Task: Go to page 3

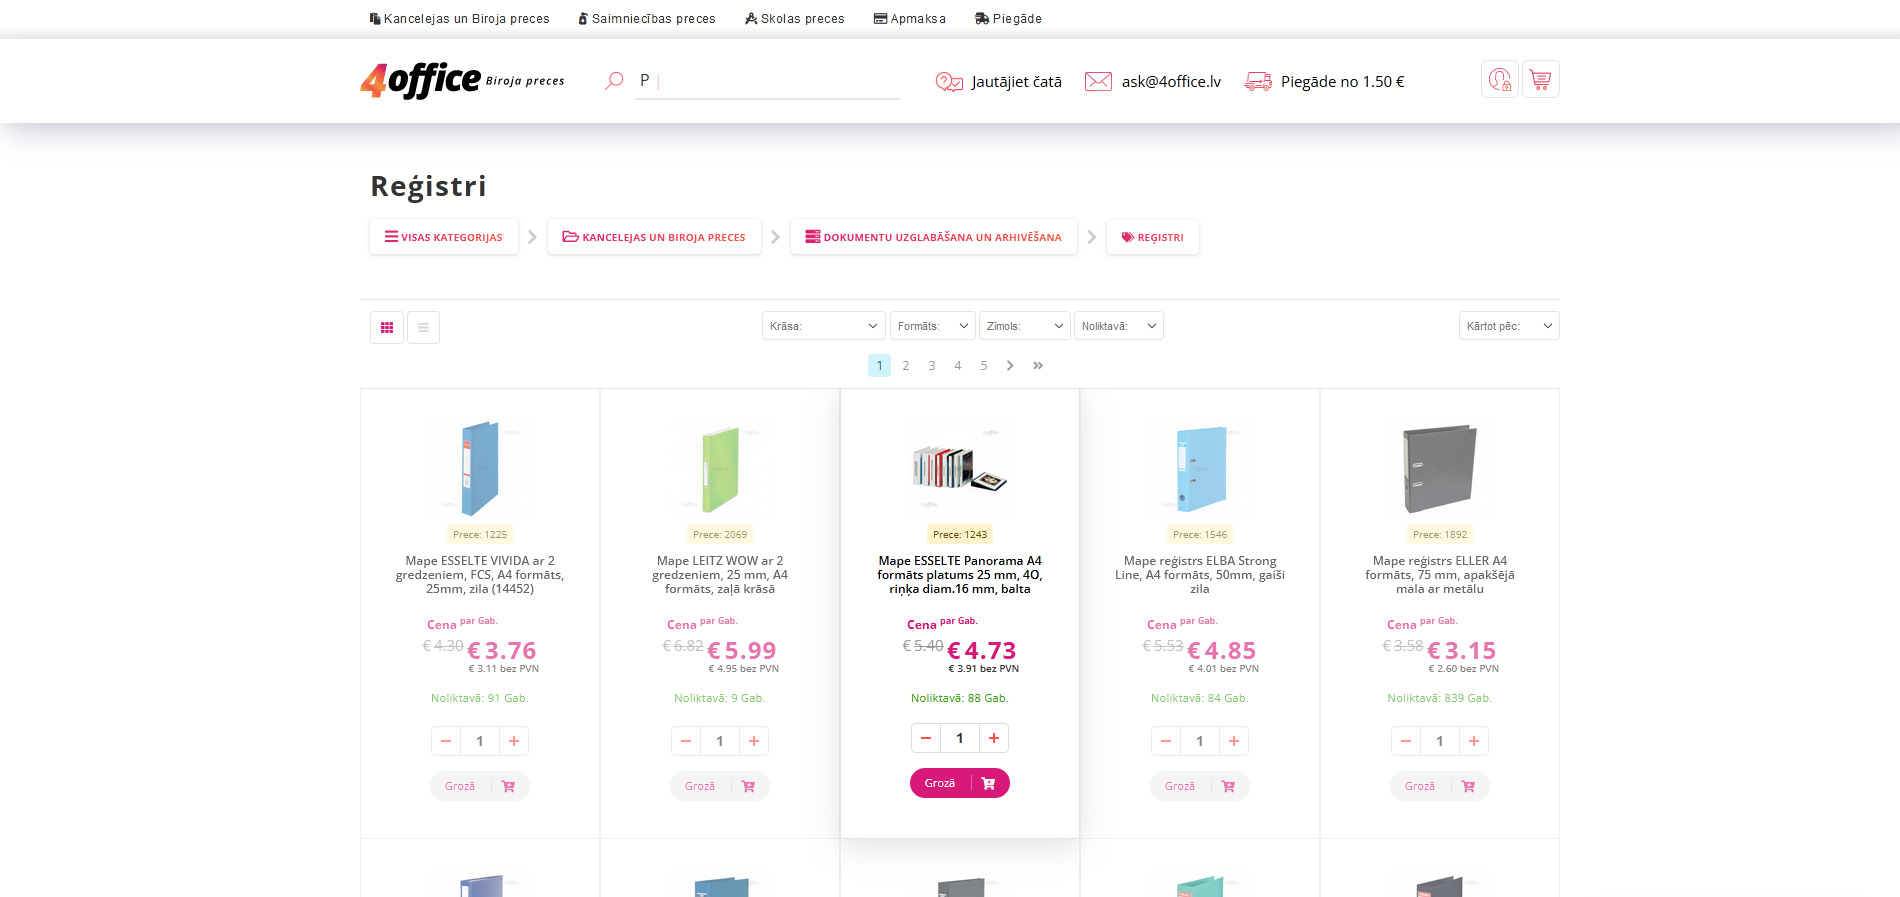Action: (932, 366)
